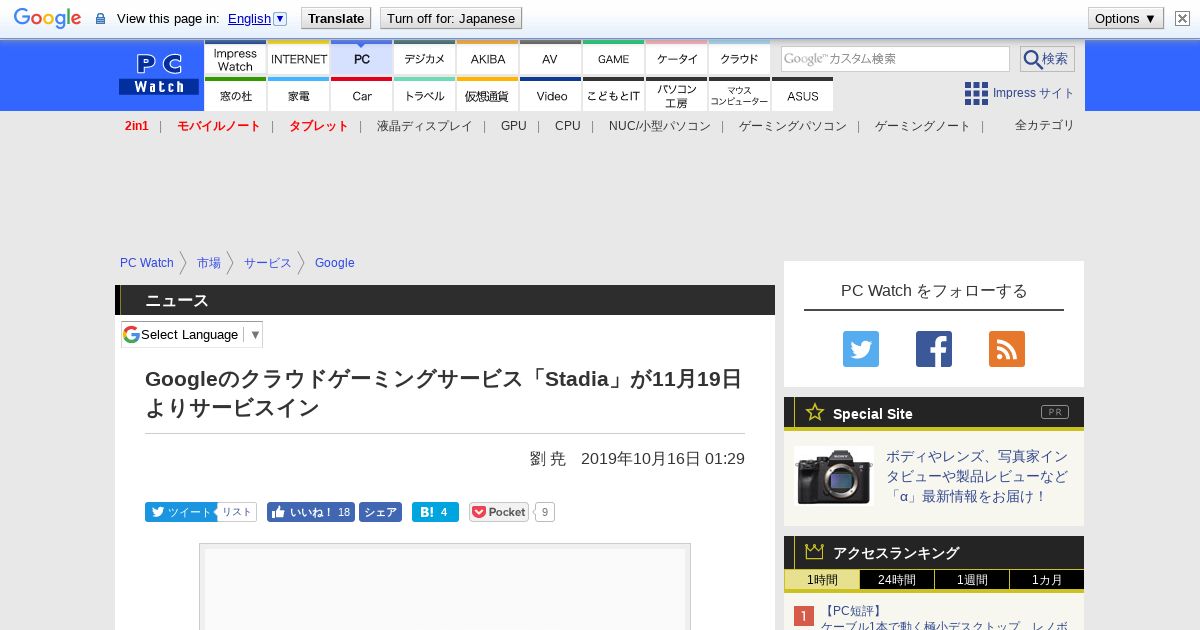Click the Google breadcrumb link
Screen dimensions: 1200x630
[335, 263]
